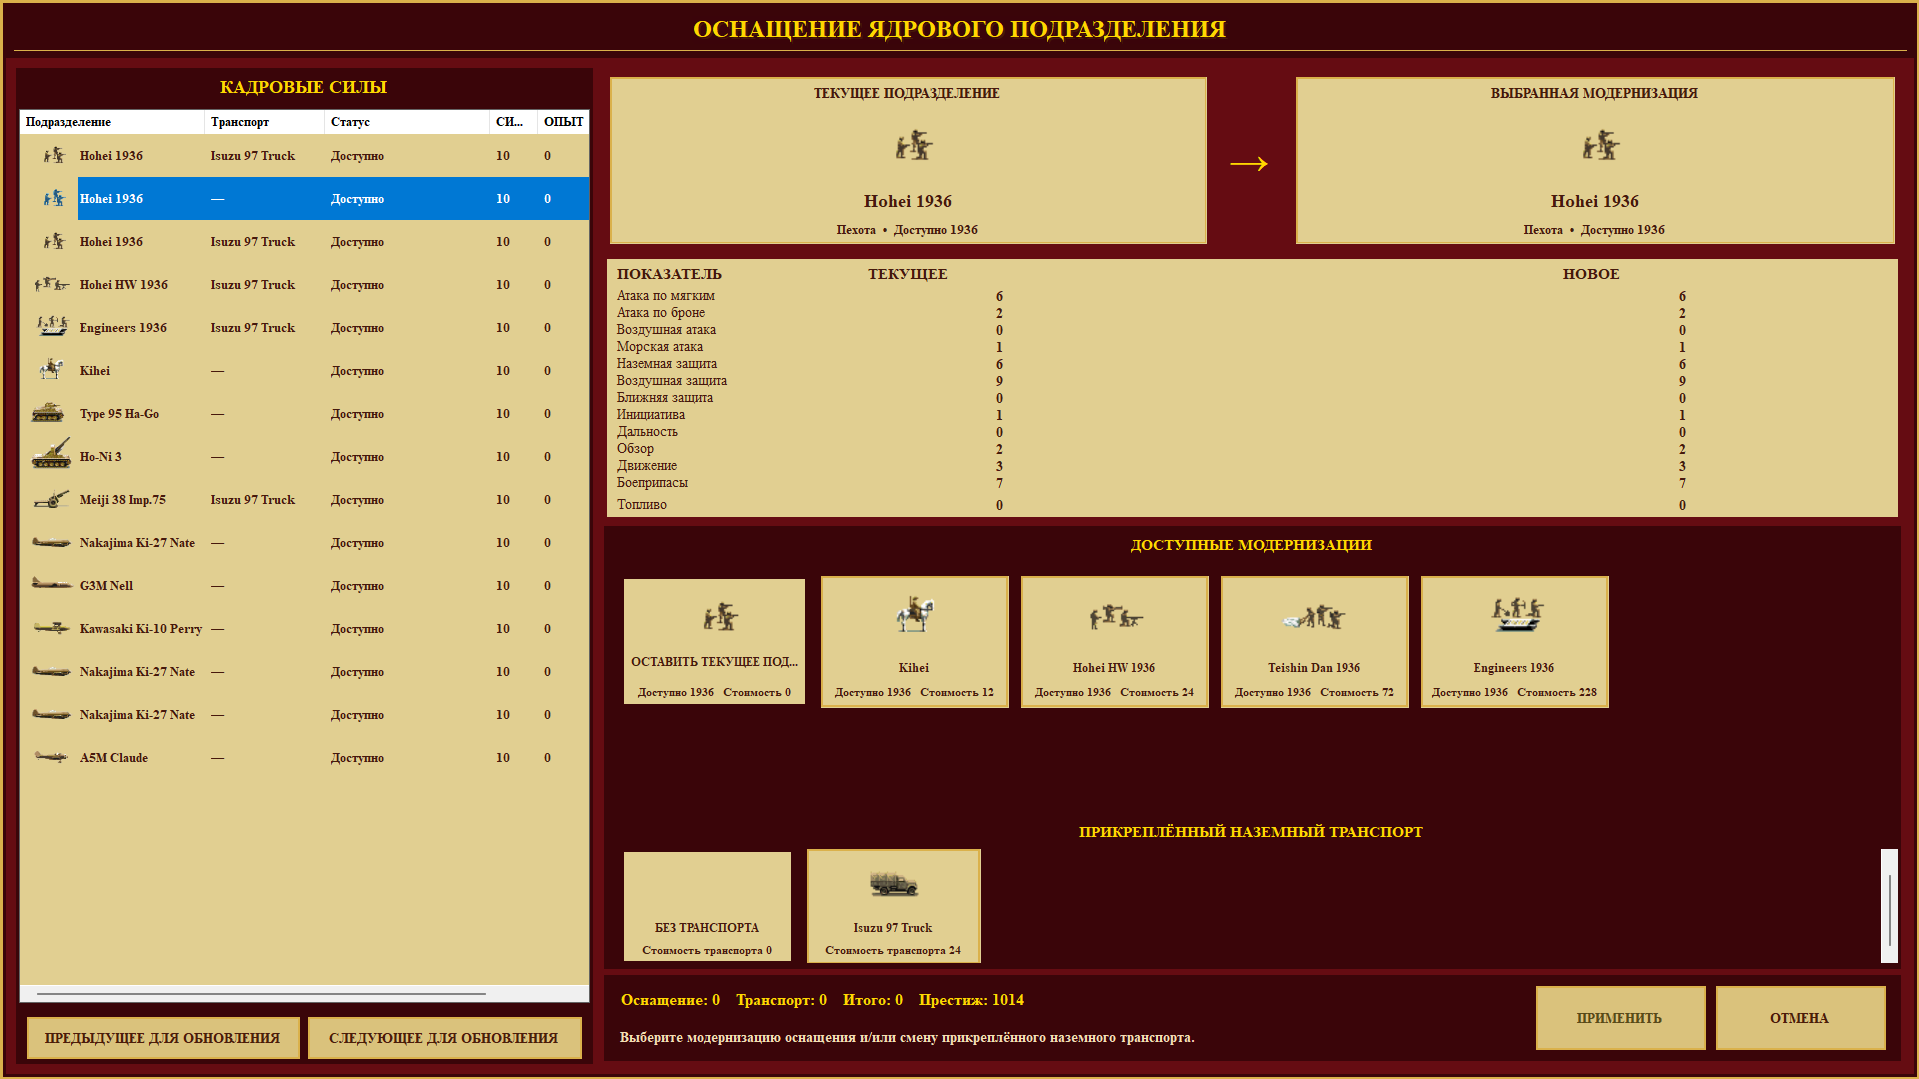The height and width of the screenshot is (1079, 1919).
Task: Go to ПРЕДЫДУЩЕЕ ДЛЯ ОБНОВЛЕНИЯ
Action: (162, 1038)
